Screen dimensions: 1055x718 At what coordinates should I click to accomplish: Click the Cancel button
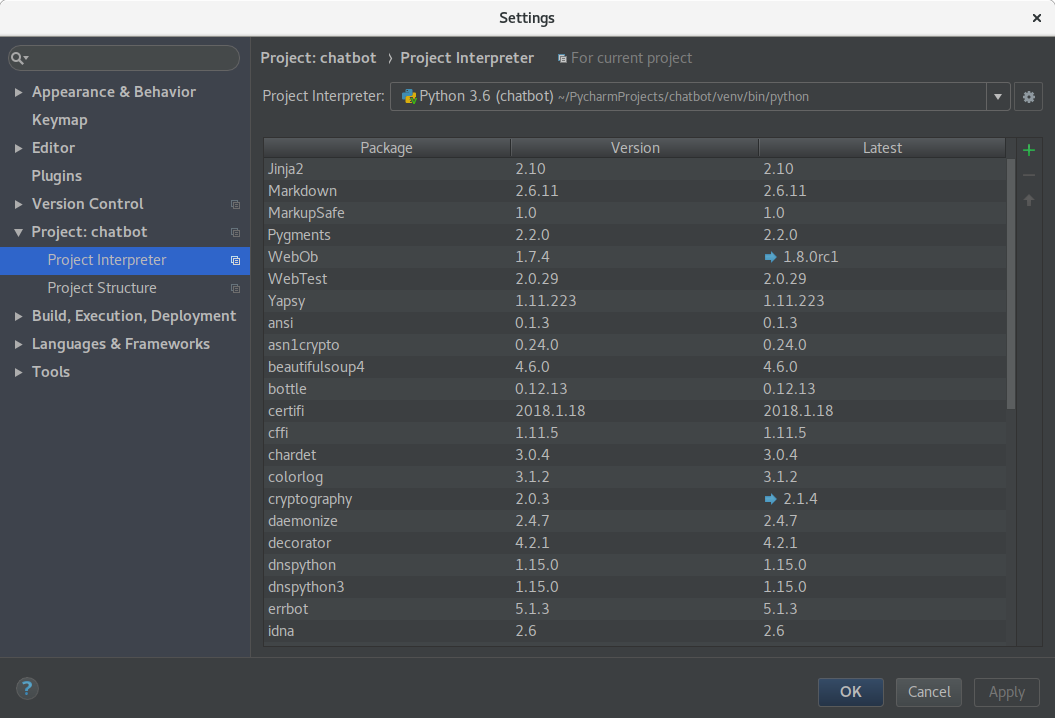(x=929, y=692)
